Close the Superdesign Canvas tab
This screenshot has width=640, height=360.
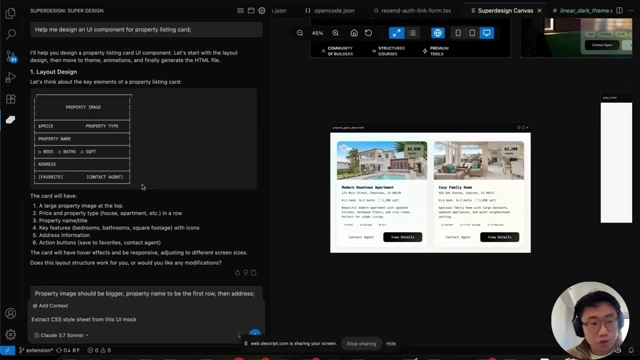540,11
